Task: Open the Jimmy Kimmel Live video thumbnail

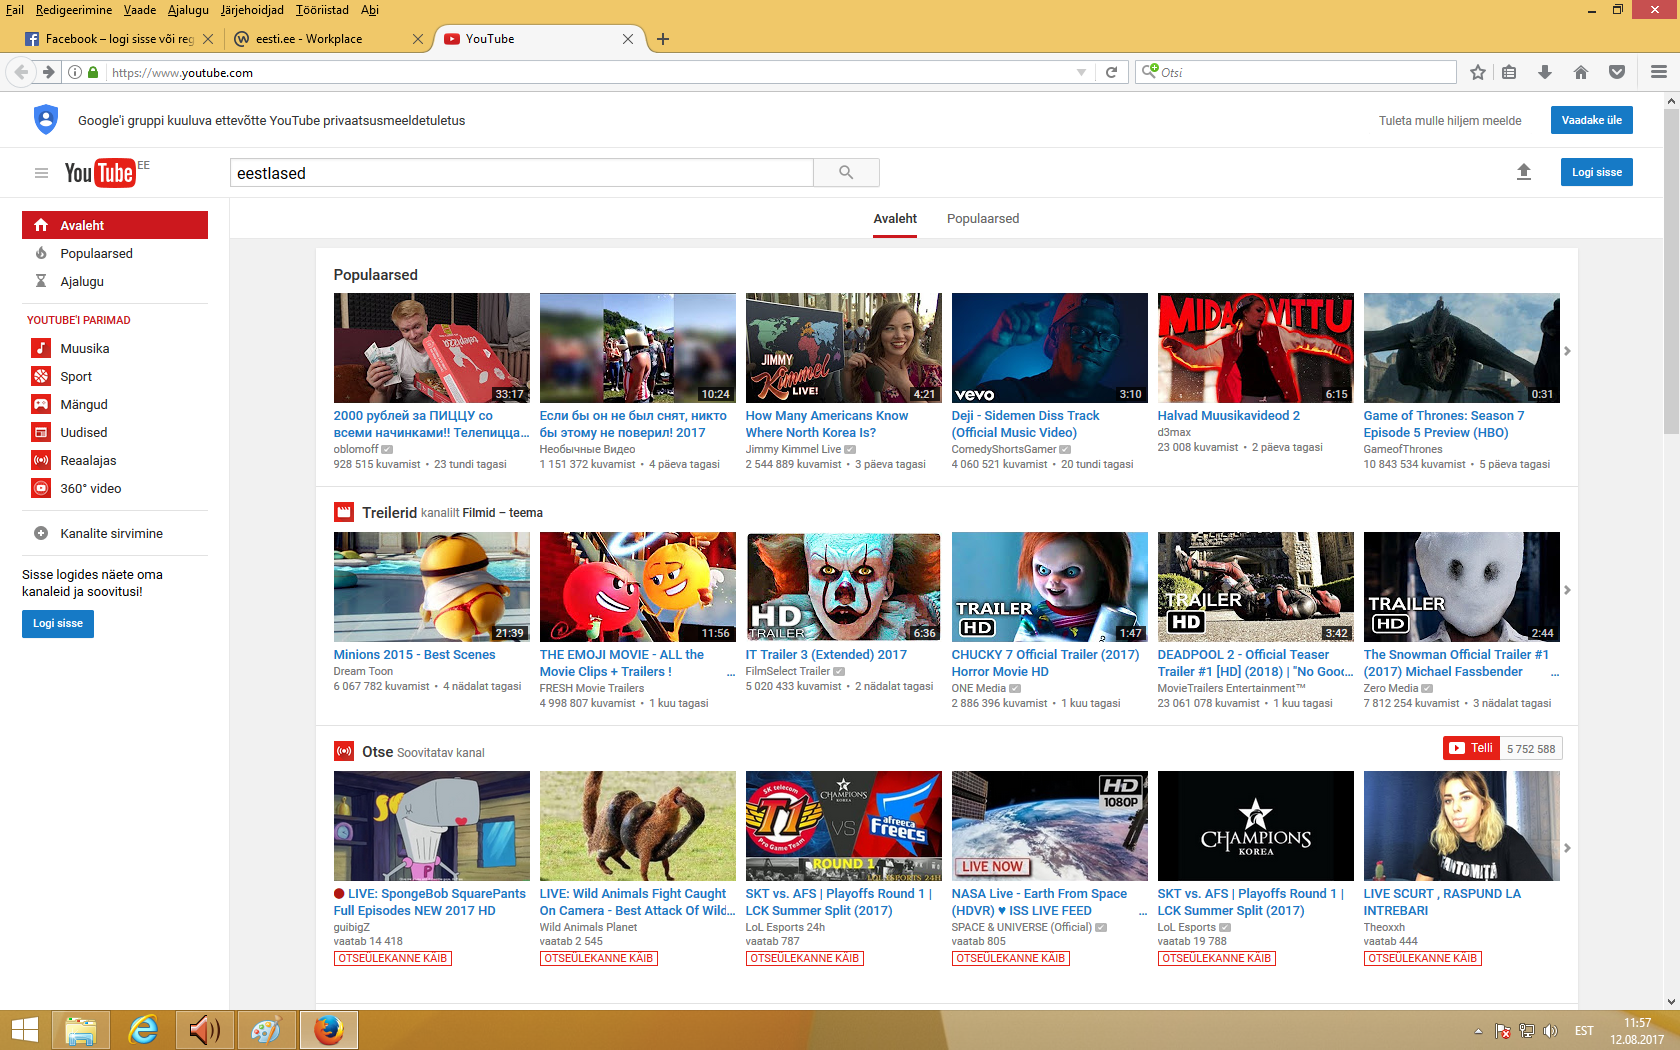Action: [x=843, y=348]
